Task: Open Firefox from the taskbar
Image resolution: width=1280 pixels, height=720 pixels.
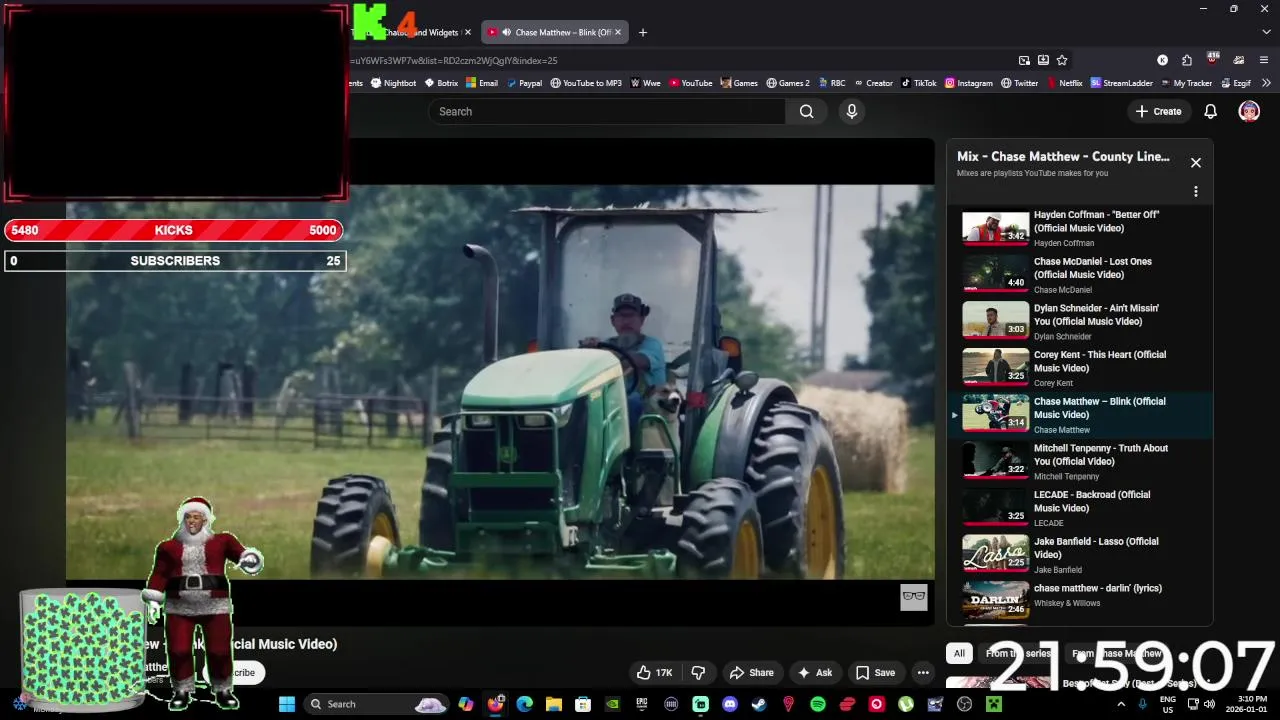Action: (495, 704)
